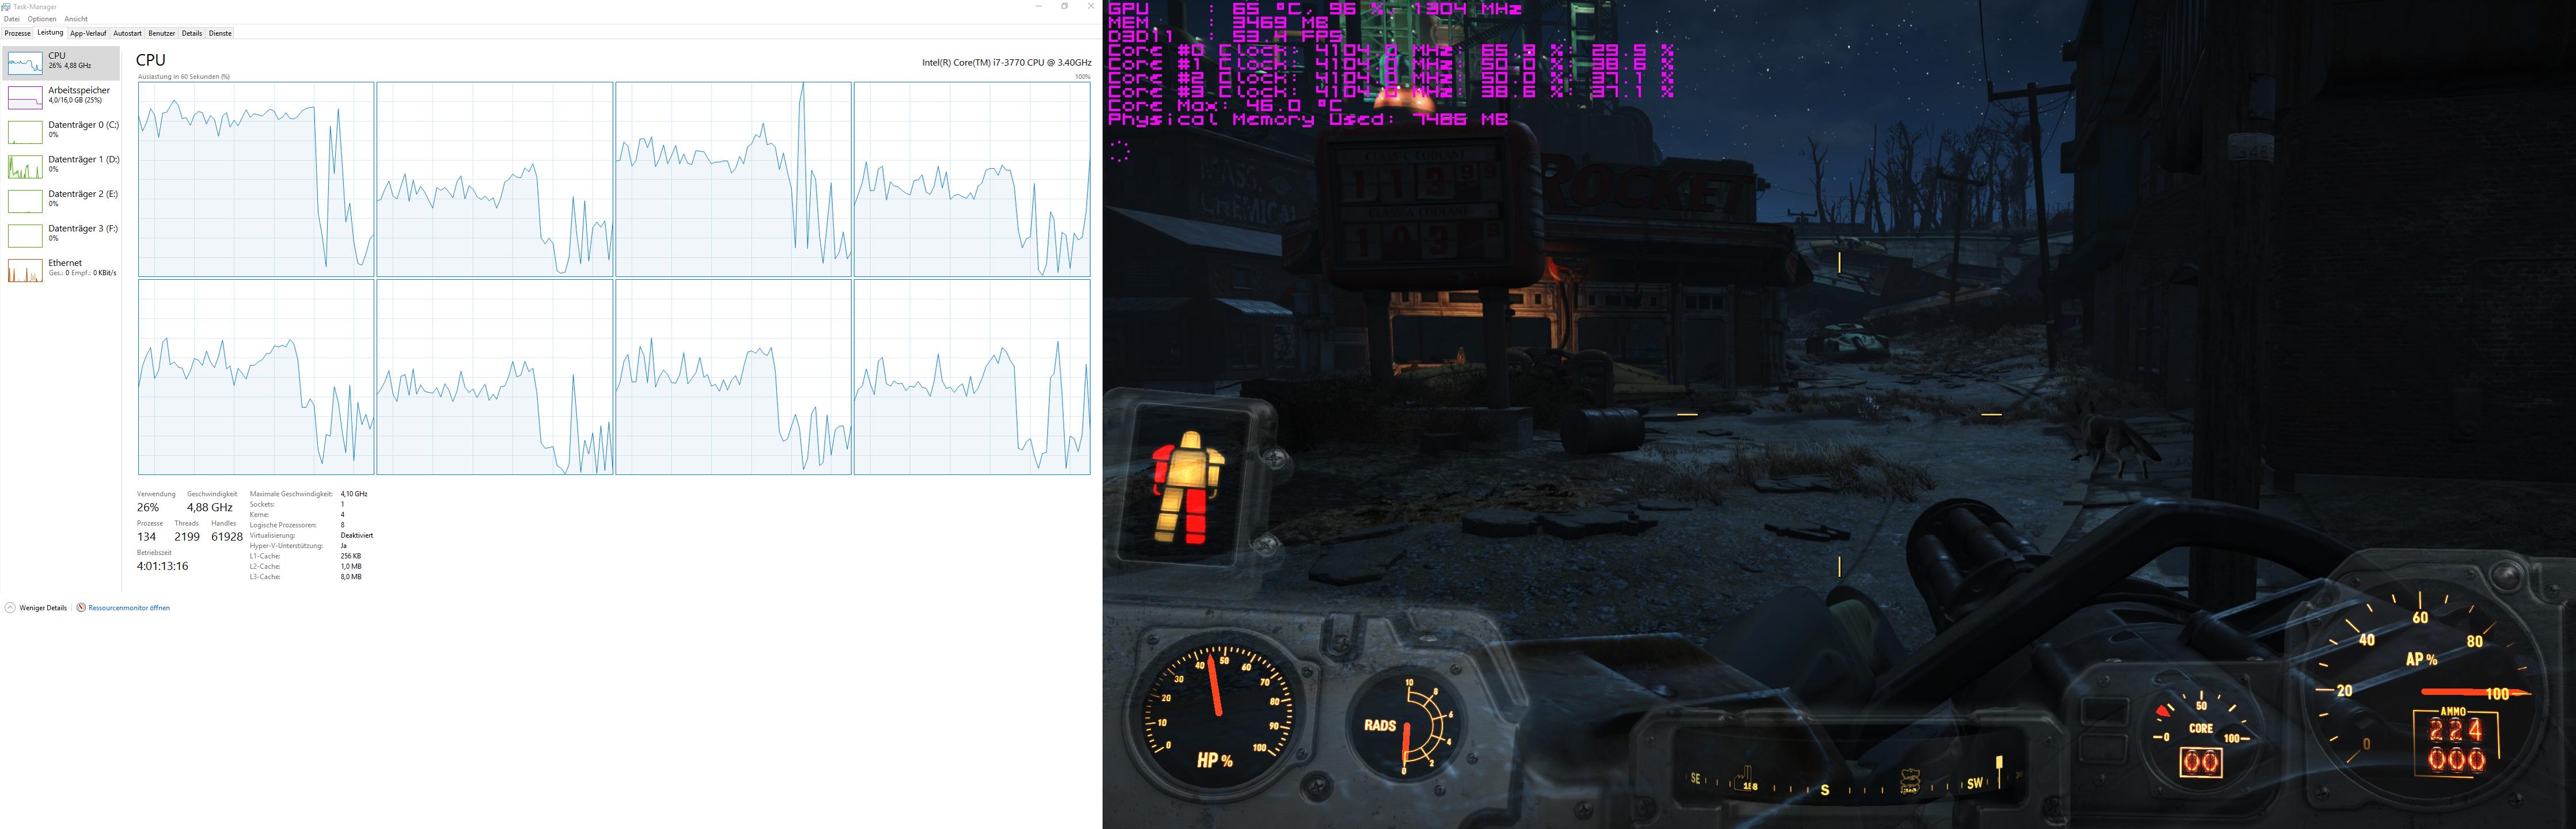Image resolution: width=2576 pixels, height=829 pixels.
Task: Open the Ansicht menu
Action: (75, 19)
